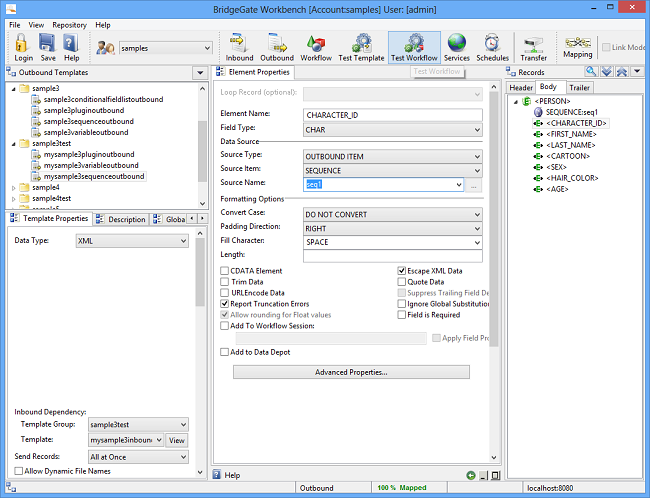This screenshot has width=650, height=498.
Task: Enable Add To Workflow Session checkbox
Action: [224, 326]
